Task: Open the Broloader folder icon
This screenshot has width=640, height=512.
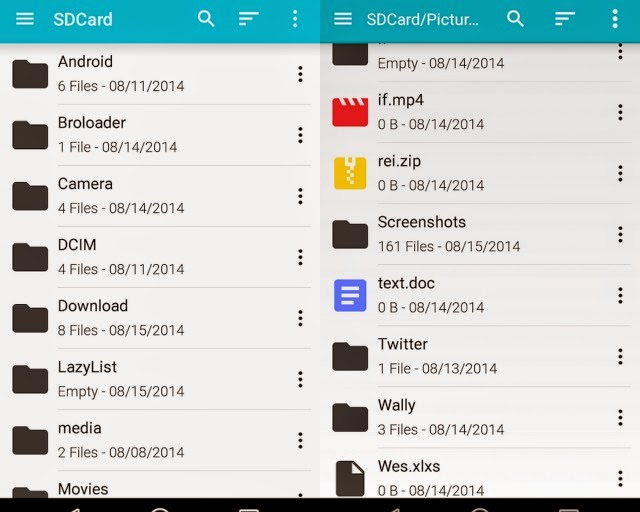Action: click(x=30, y=135)
